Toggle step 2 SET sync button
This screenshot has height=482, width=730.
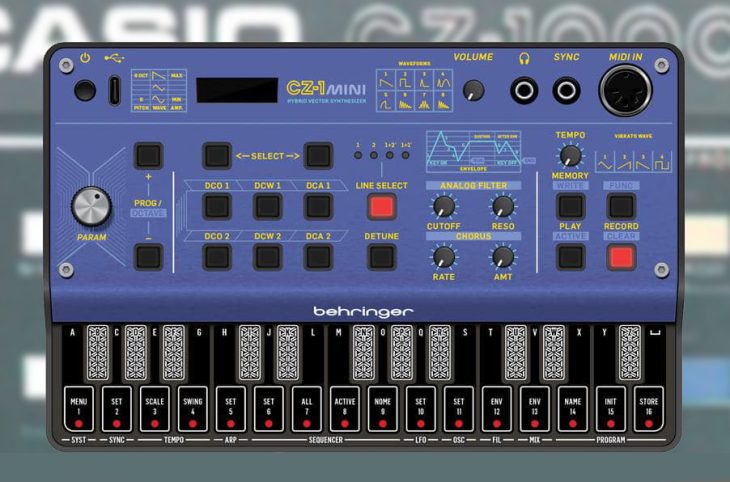click(x=116, y=408)
